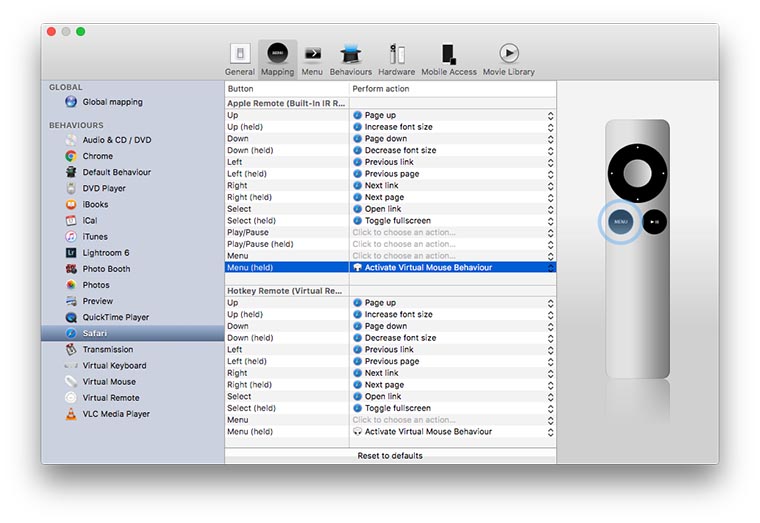Click the Perform action column header
Screen dimensions: 760x523
[453, 89]
